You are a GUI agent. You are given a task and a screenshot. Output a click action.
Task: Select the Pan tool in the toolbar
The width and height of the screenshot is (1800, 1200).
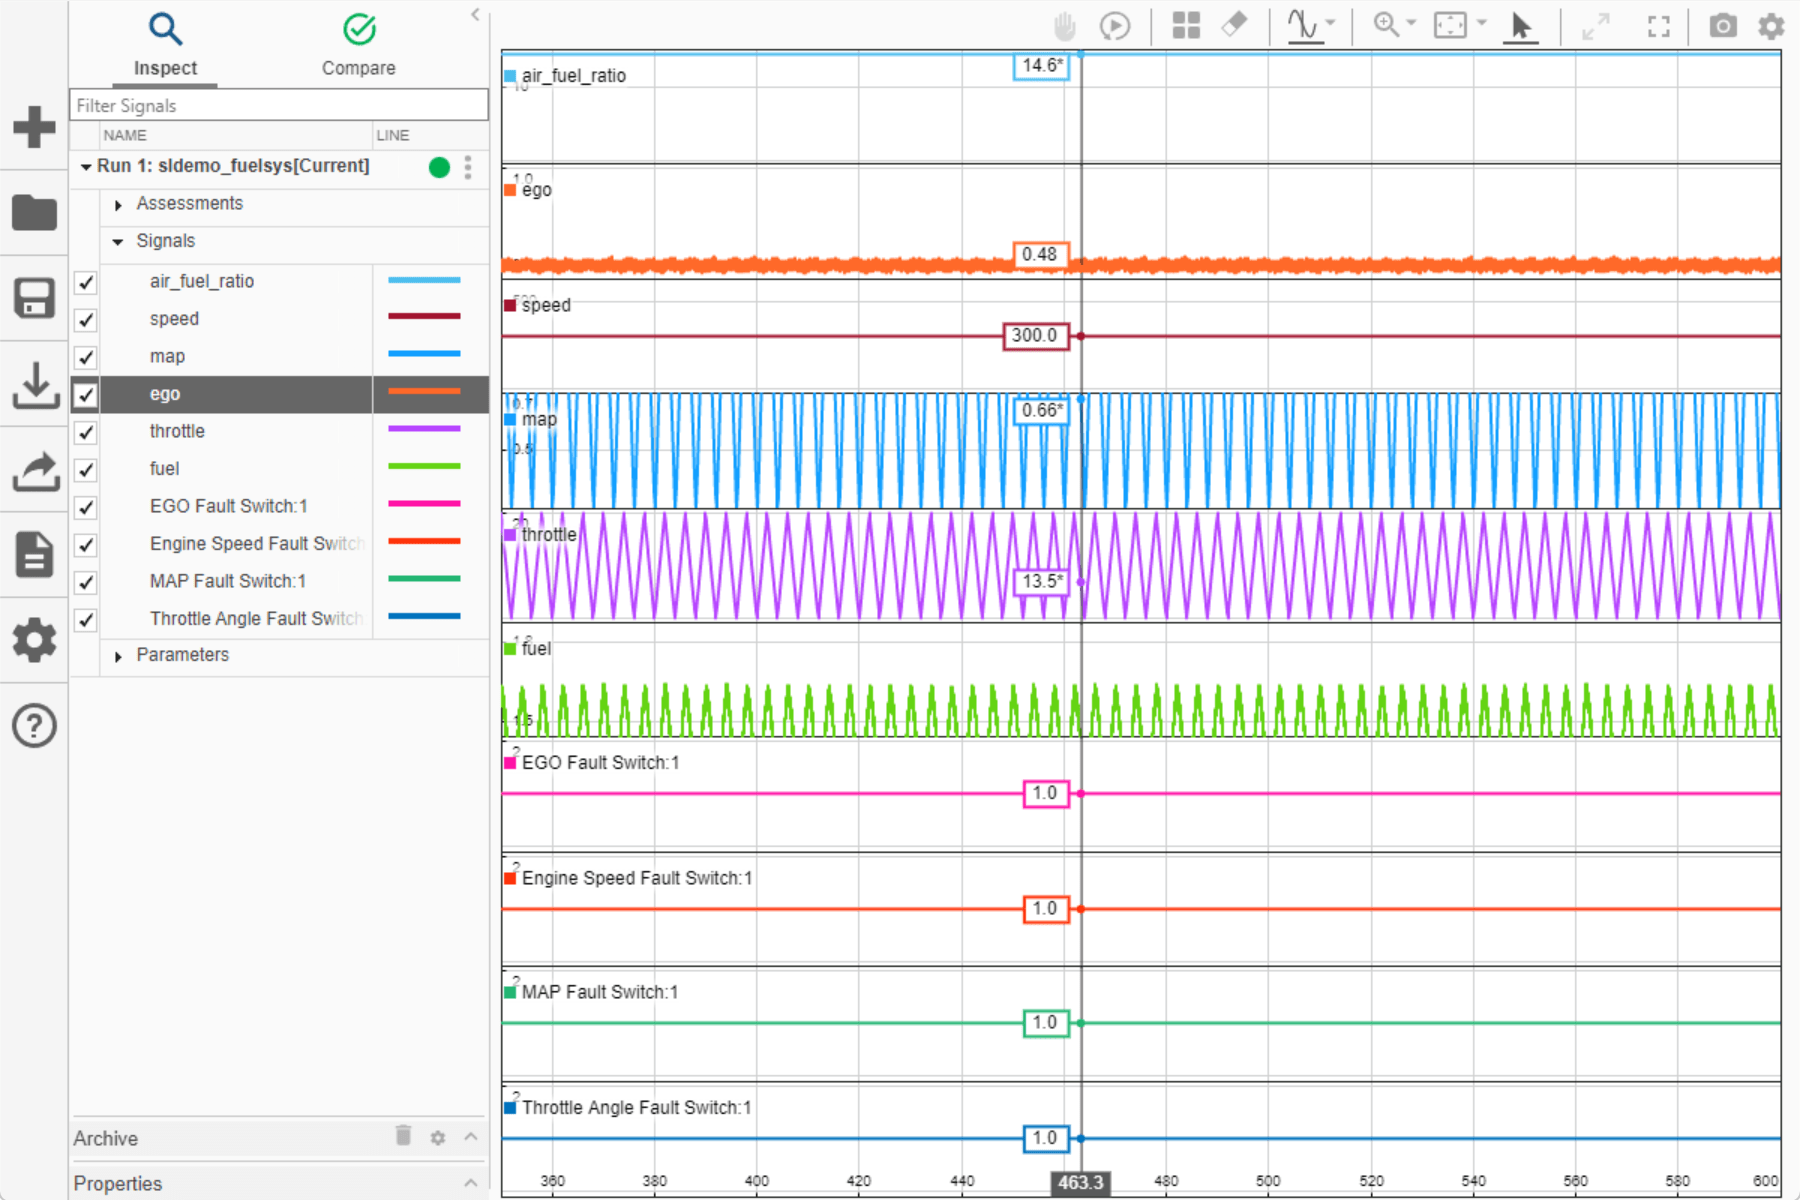(1063, 27)
